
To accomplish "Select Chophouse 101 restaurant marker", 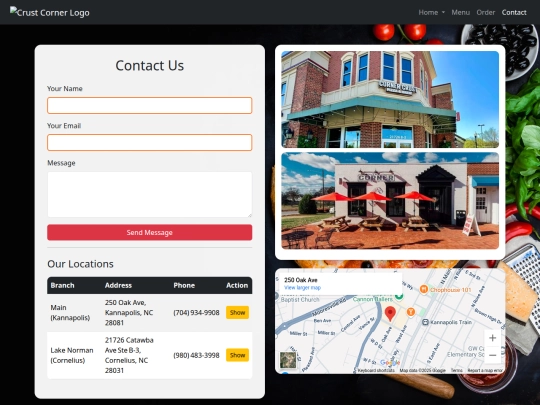I will click(445, 290).
